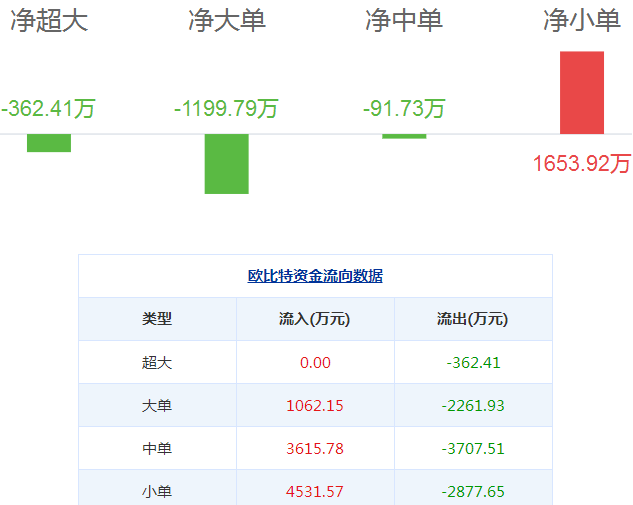Select the 小单 inflow cell 4531.57
The height and width of the screenshot is (505, 633).
tap(315, 490)
